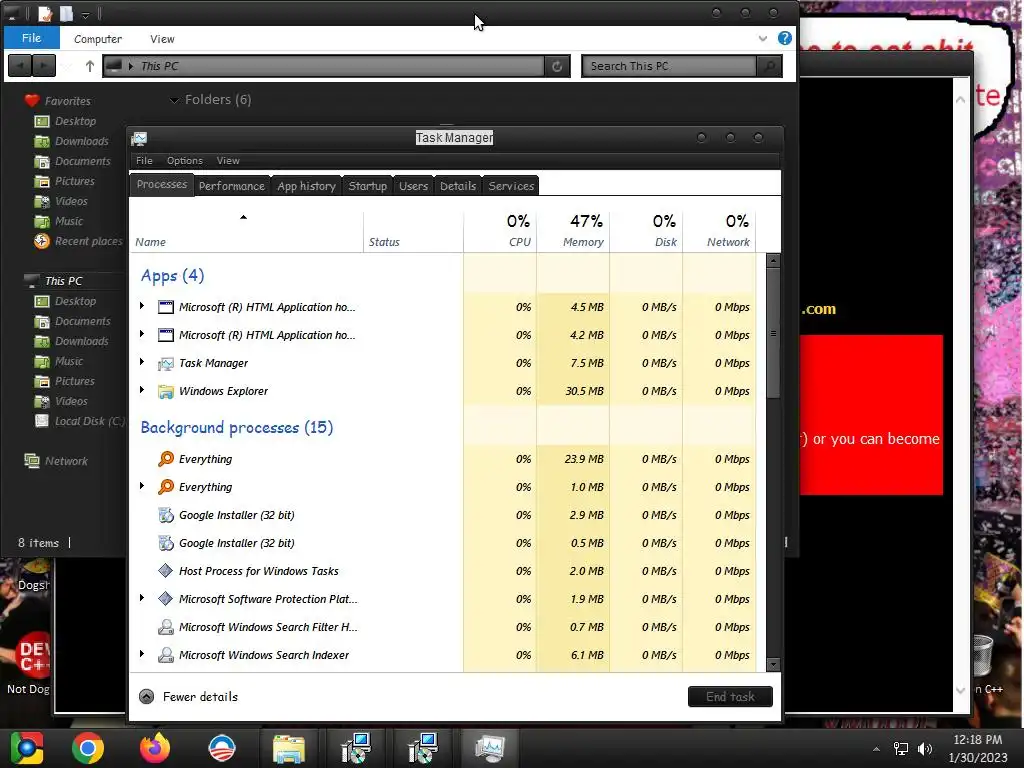Sort by the Disk column header
This screenshot has width=1024, height=768.
[x=646, y=231]
